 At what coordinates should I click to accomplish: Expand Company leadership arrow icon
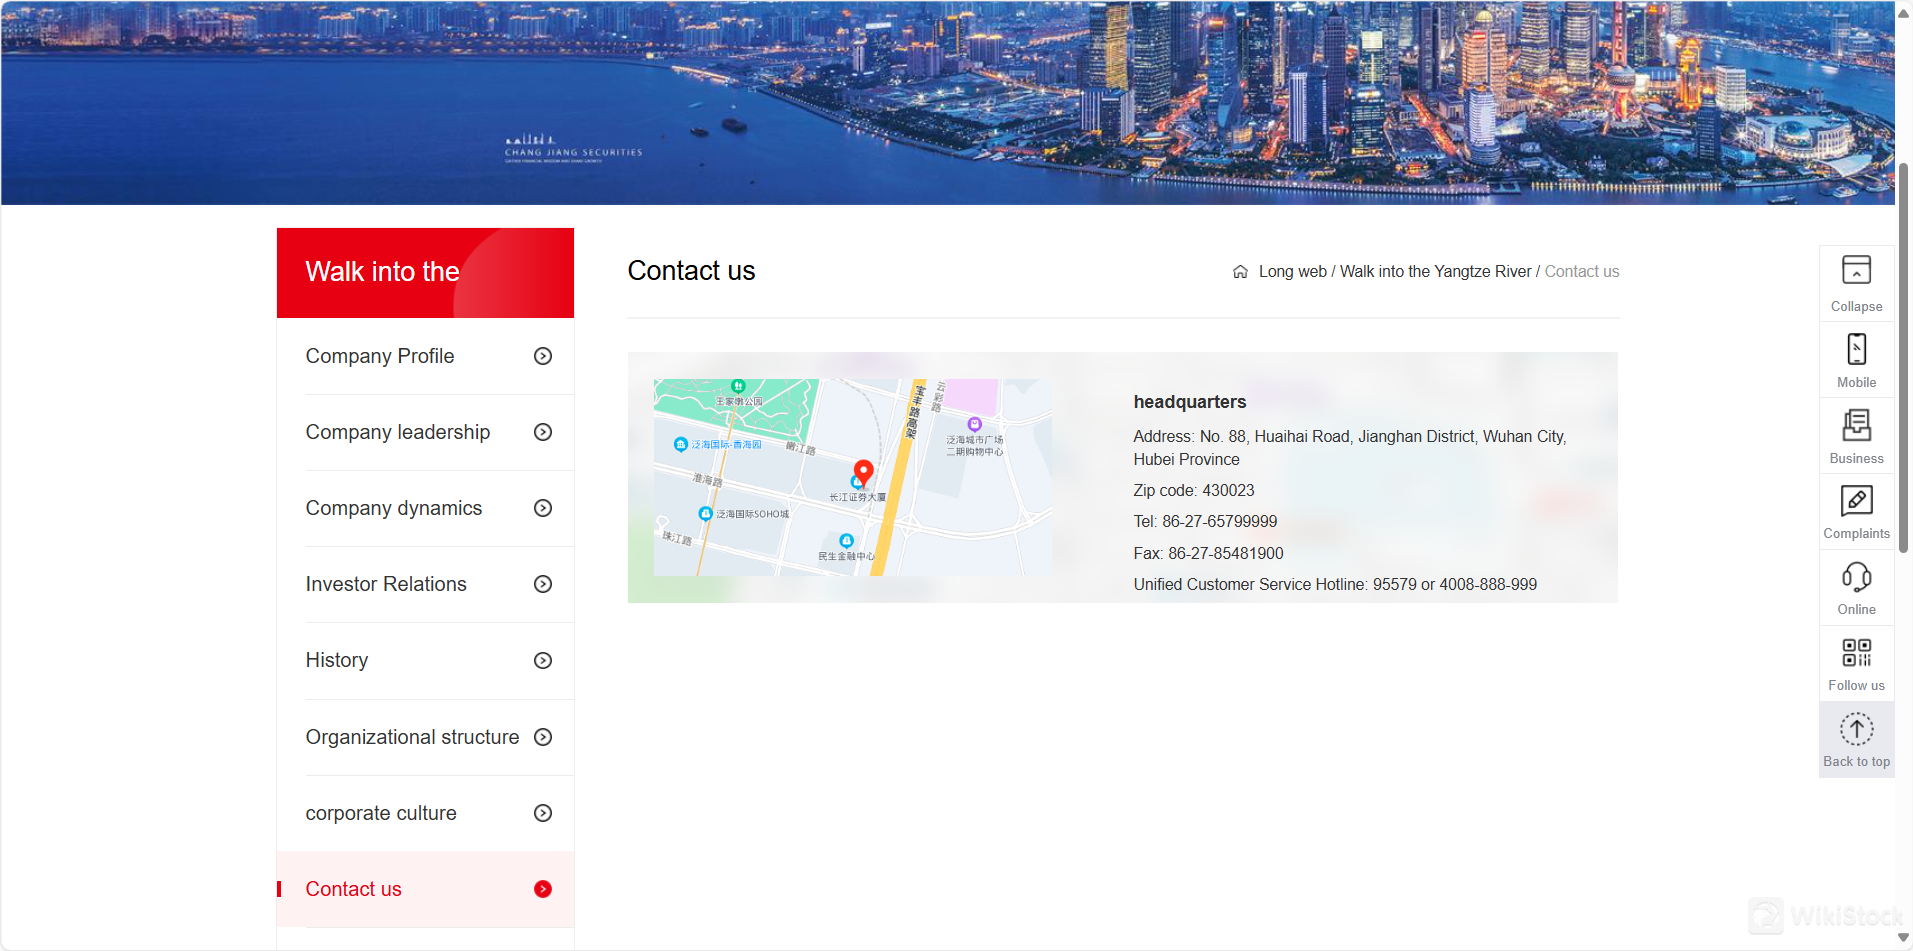tap(543, 432)
